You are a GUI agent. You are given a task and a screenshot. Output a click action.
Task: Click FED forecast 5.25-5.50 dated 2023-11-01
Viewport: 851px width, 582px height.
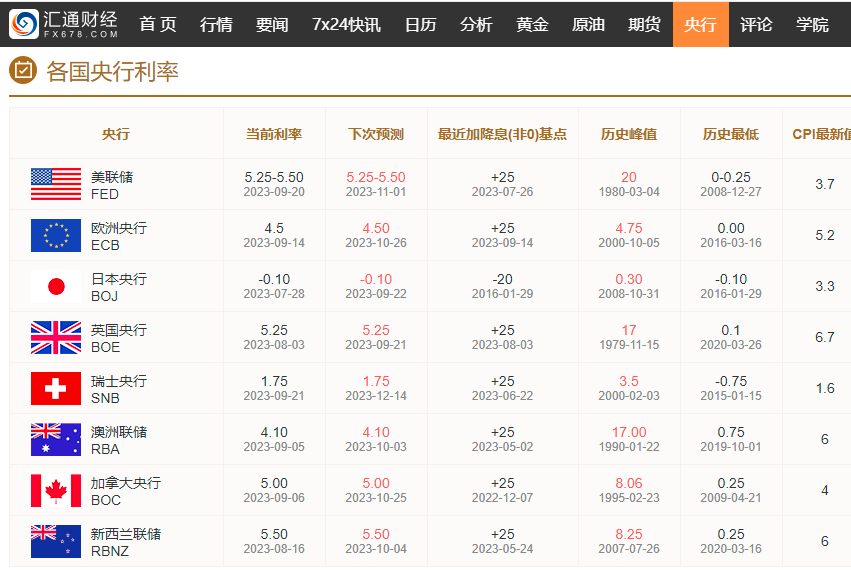pos(376,184)
